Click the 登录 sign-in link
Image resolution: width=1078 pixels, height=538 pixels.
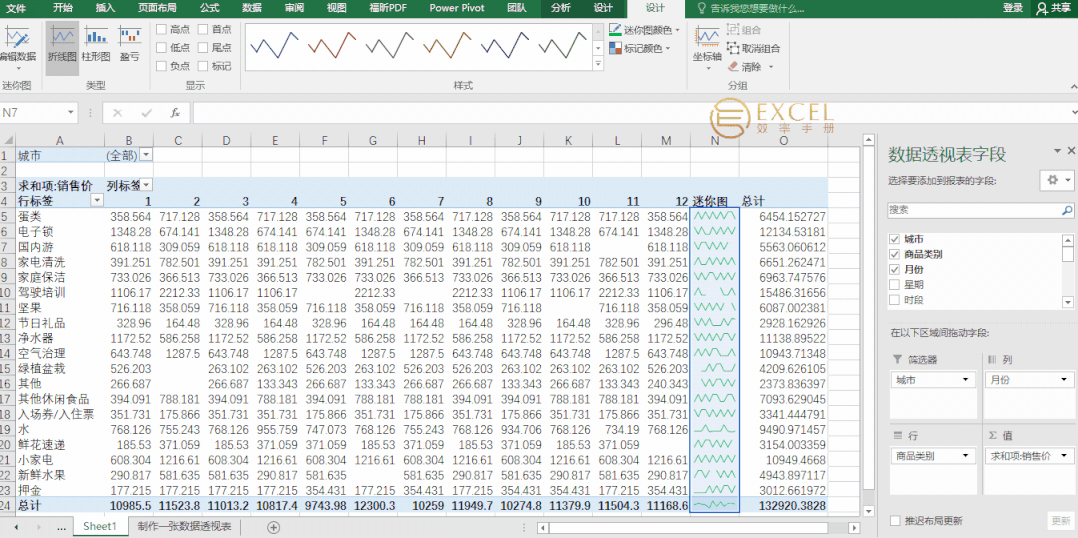(x=1013, y=8)
